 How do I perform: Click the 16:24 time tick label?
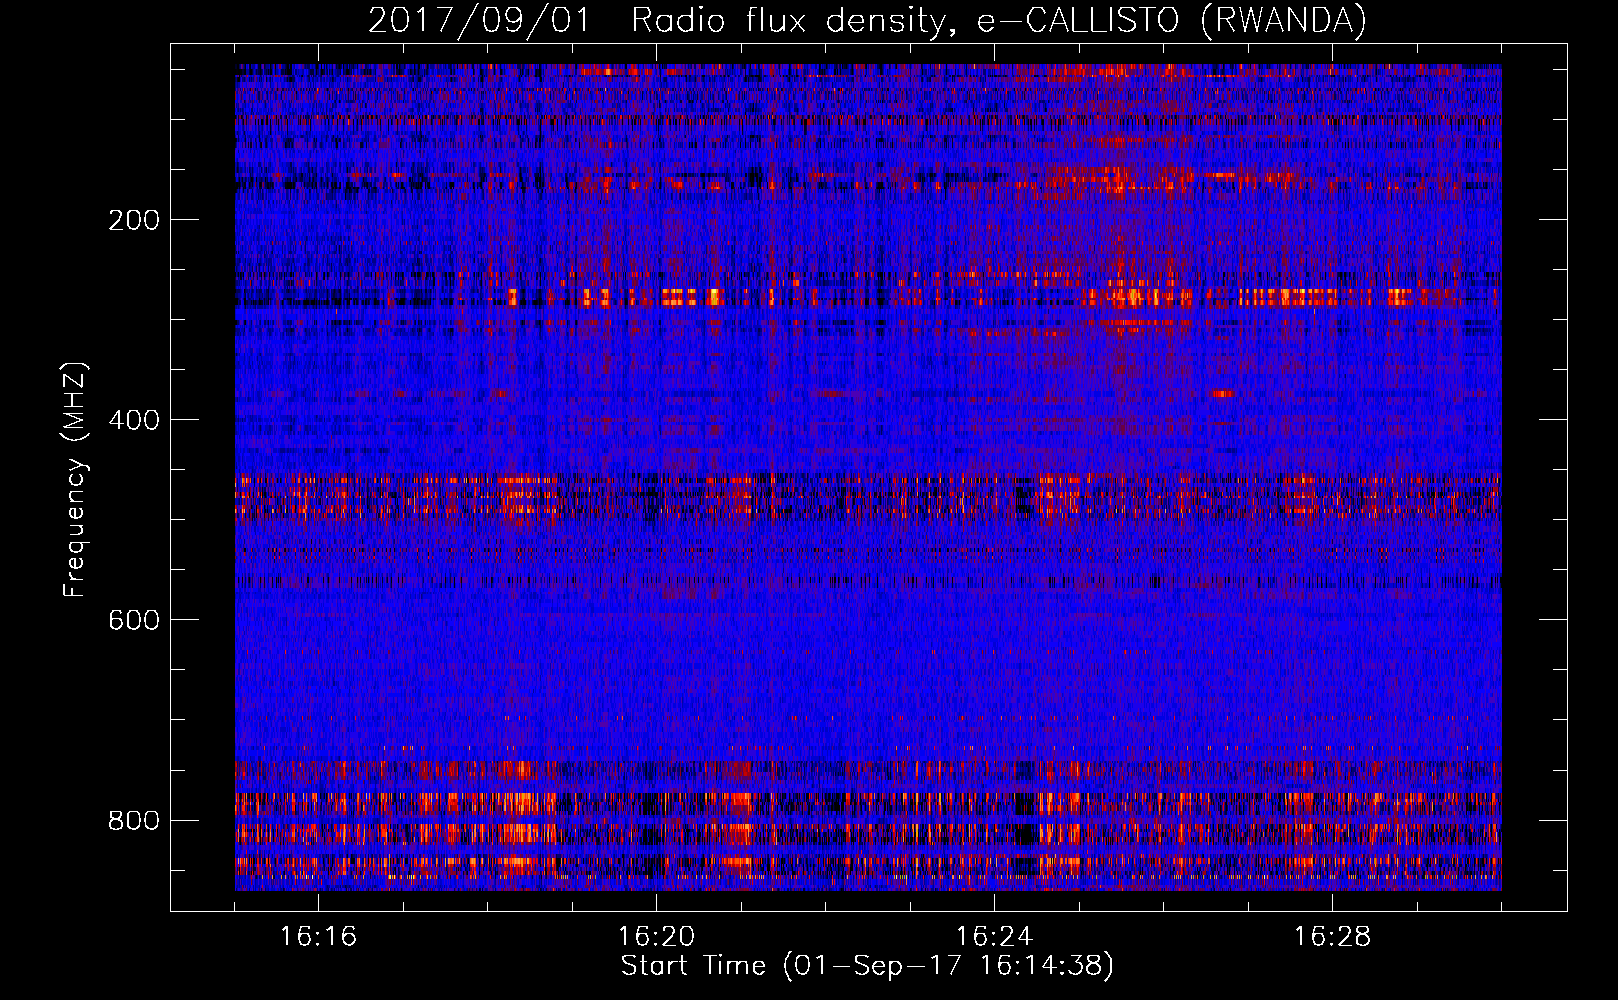(994, 936)
